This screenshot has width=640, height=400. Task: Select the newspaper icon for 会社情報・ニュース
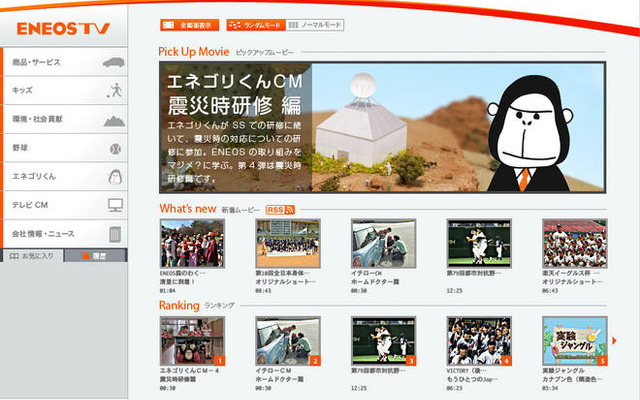115,234
